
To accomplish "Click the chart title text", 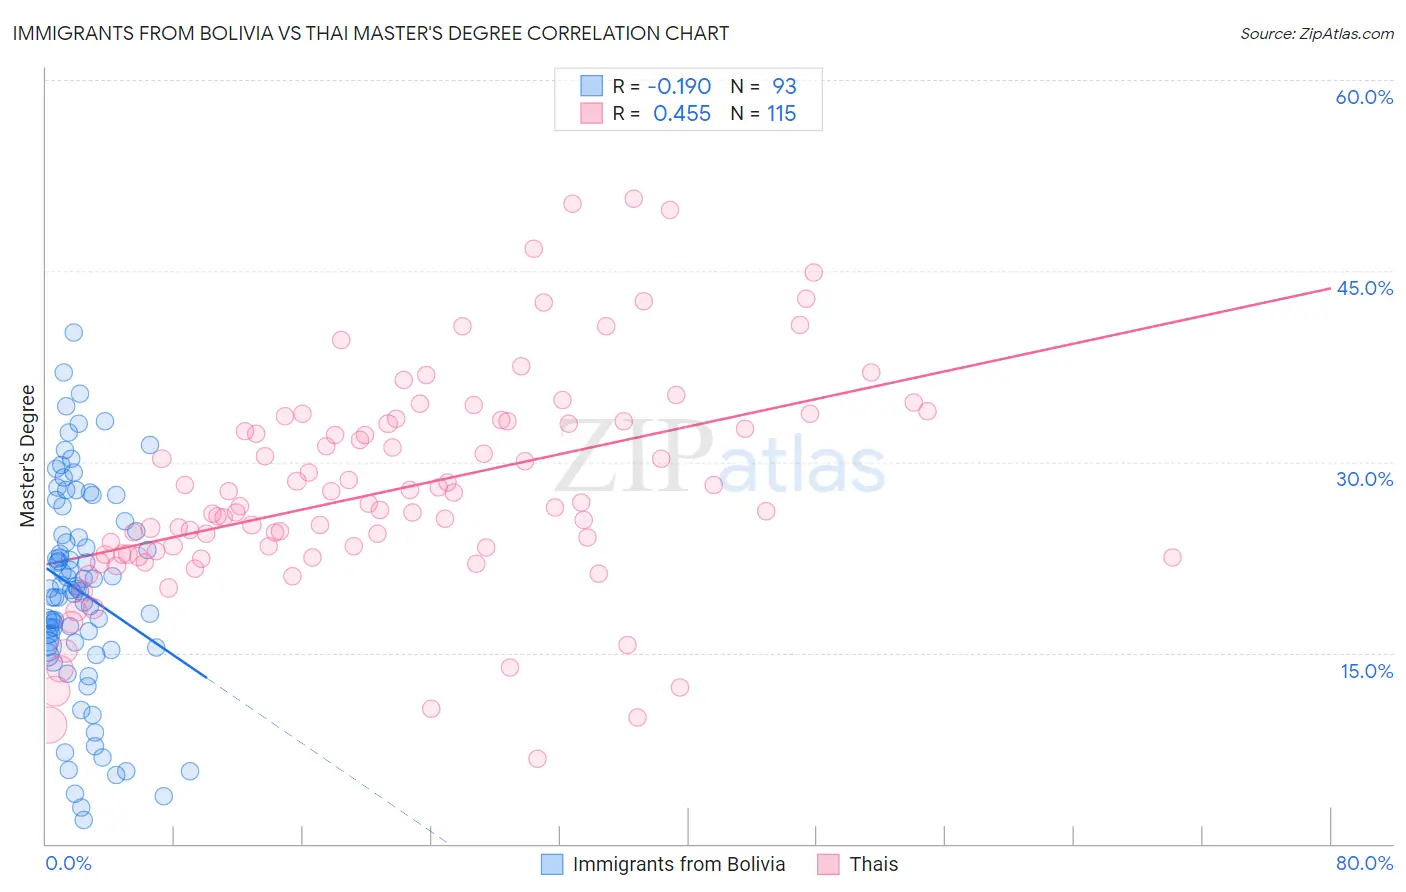I will tap(370, 33).
